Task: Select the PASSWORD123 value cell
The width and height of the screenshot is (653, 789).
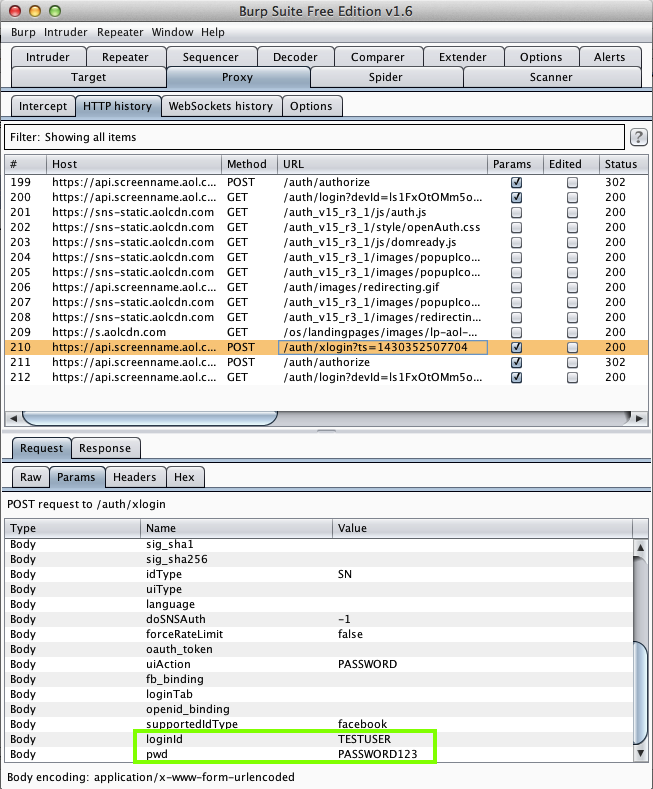Action: pyautogui.click(x=378, y=754)
